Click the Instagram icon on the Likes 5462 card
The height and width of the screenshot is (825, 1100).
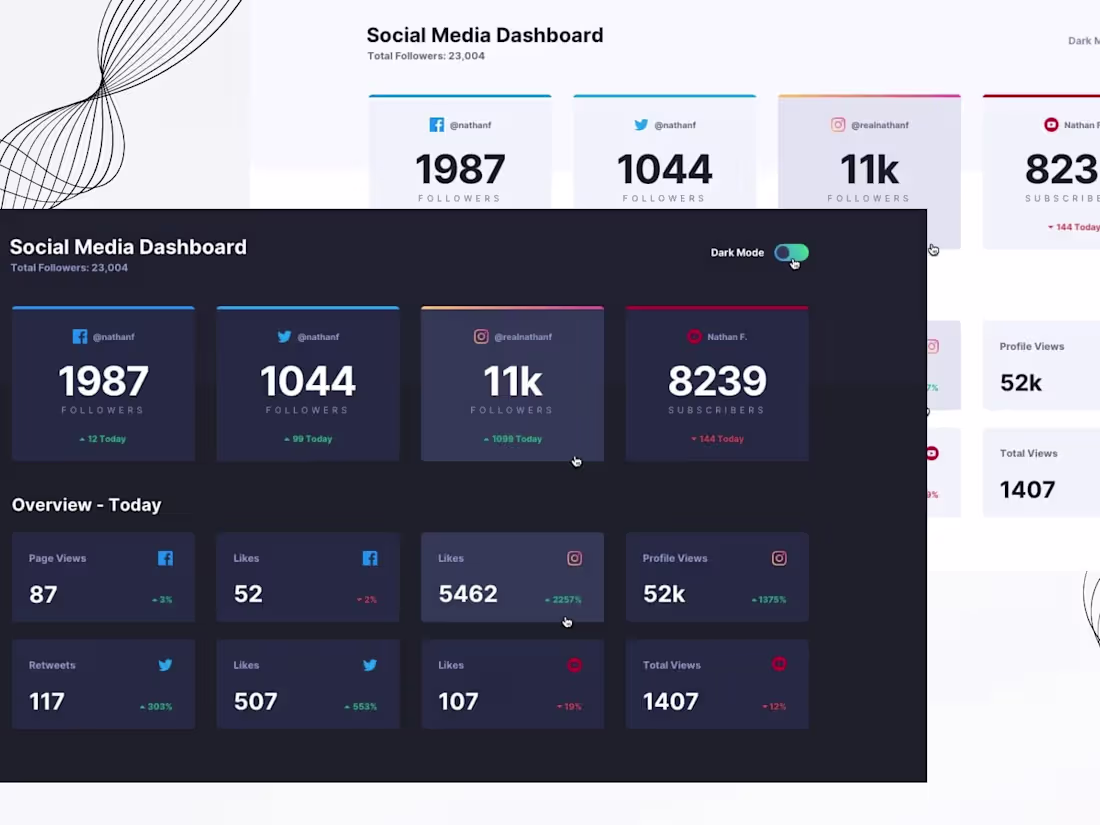[x=574, y=558]
